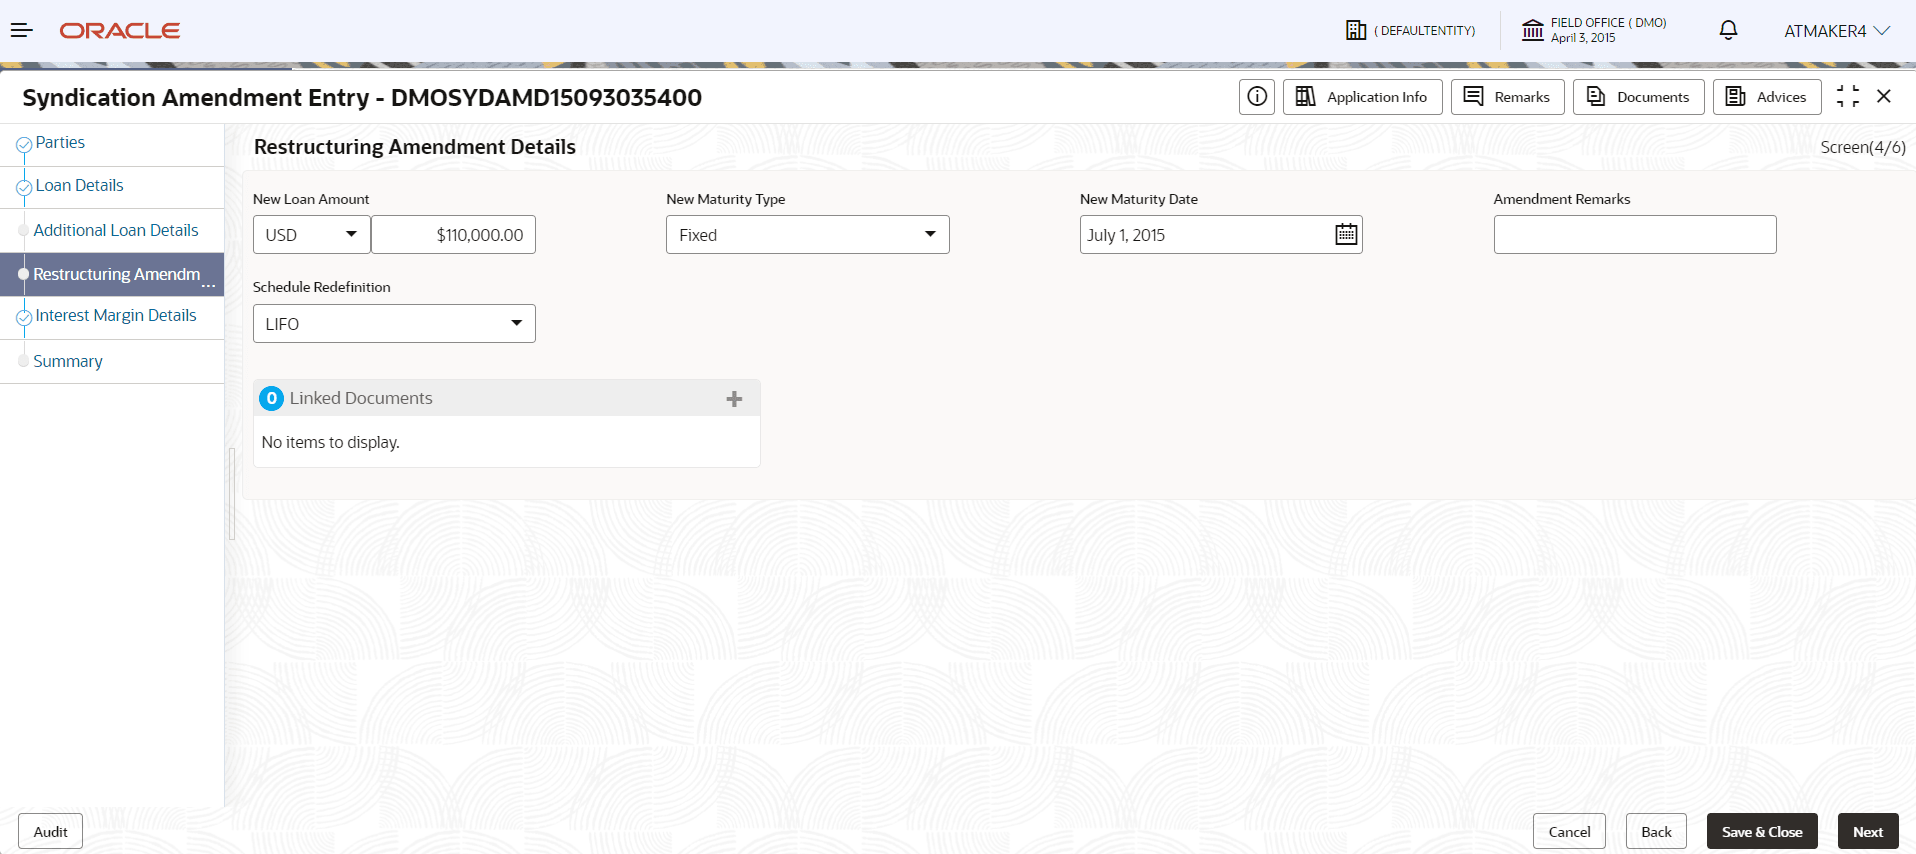The image size is (1916, 854).
Task: Click the Restructuring Amendment Details heading
Action: [415, 147]
